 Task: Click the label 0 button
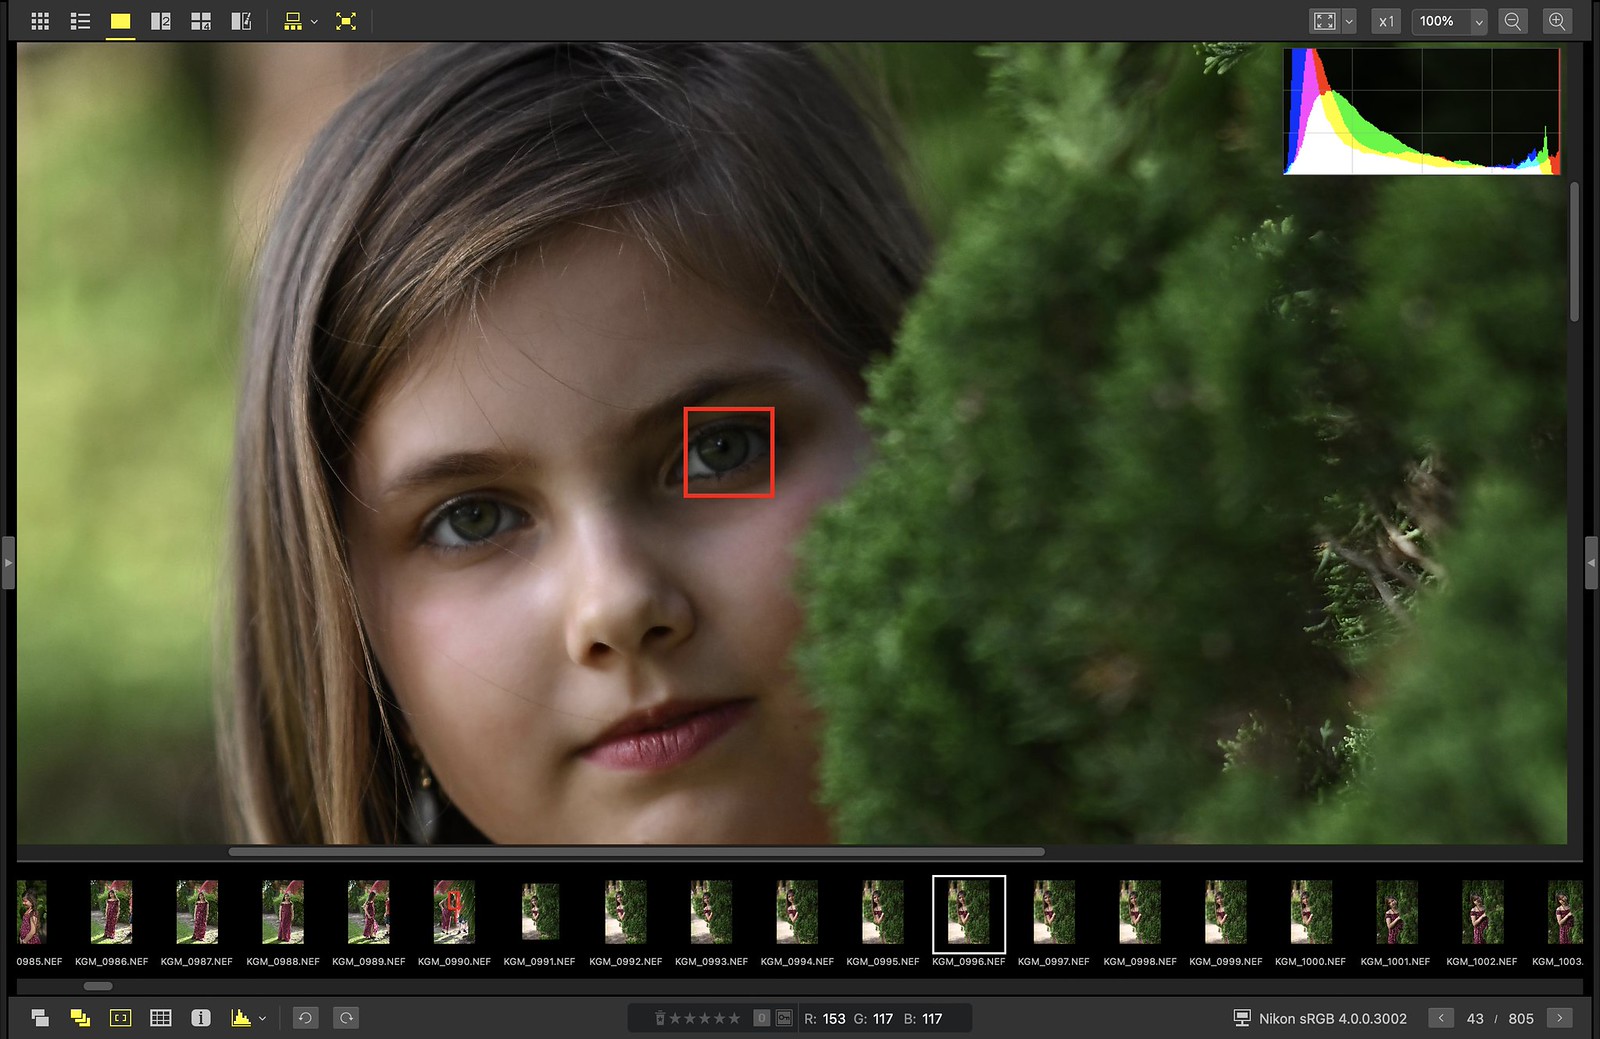[762, 1018]
